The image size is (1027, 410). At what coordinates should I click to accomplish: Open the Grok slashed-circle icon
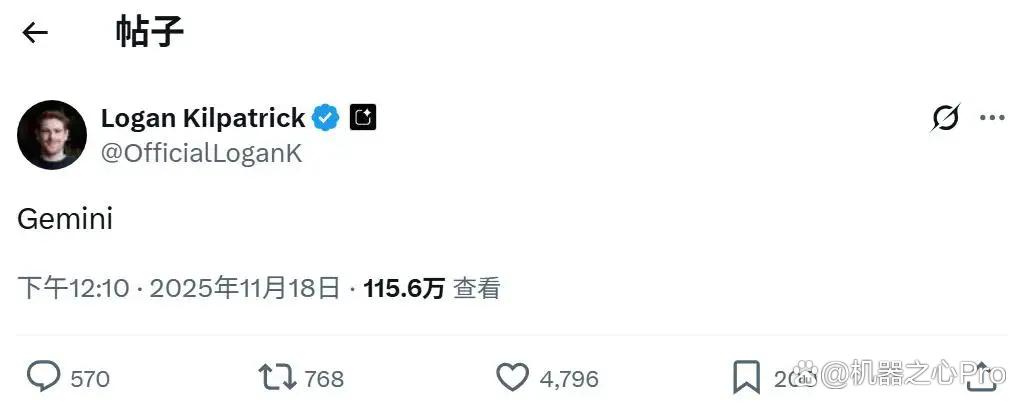coord(945,119)
